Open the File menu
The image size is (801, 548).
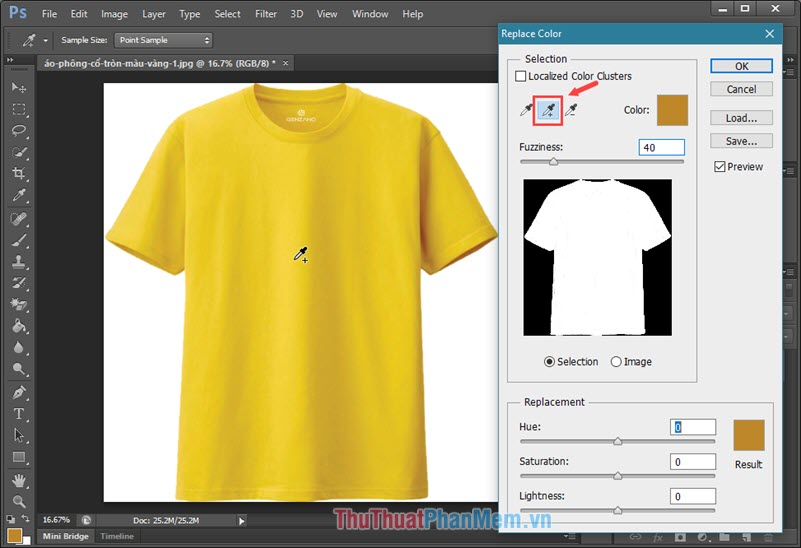click(x=49, y=14)
